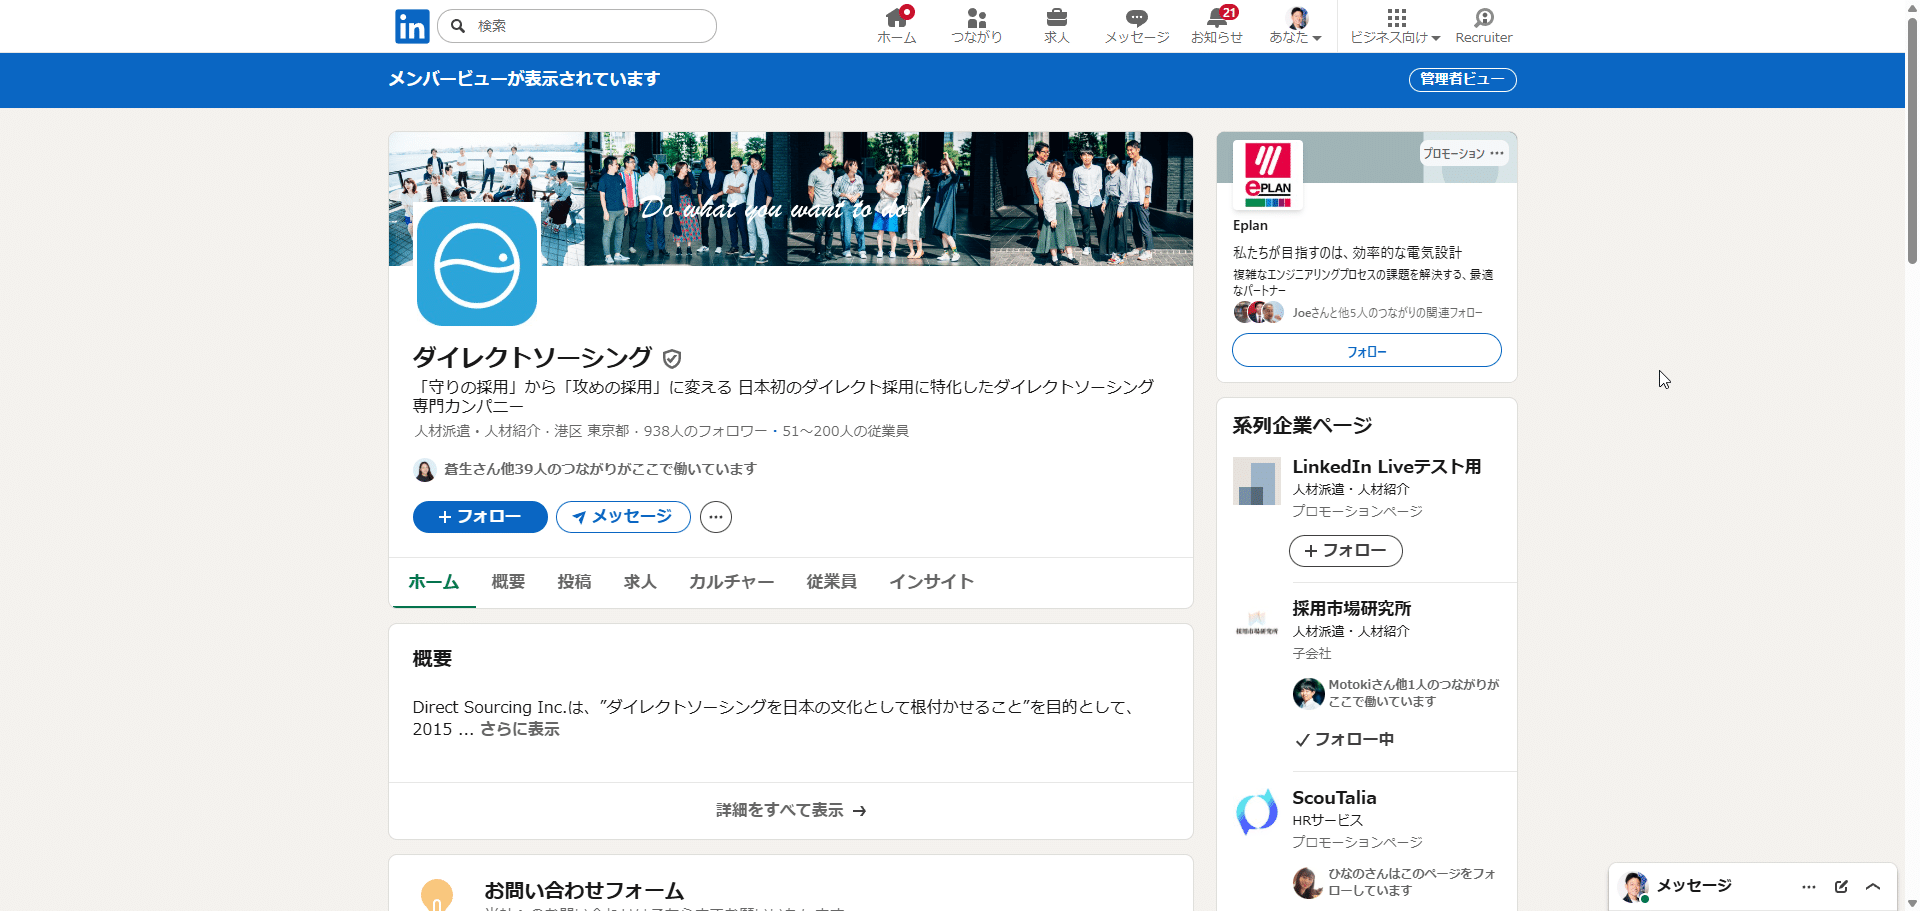
Task: Click the LinkedIn logo icon
Action: coord(412,26)
